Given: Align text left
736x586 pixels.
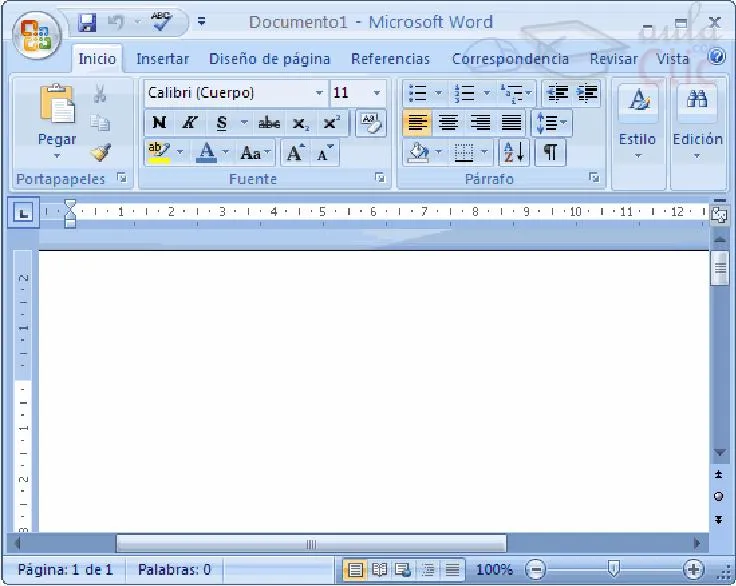Looking at the screenshot, I should tap(417, 123).
